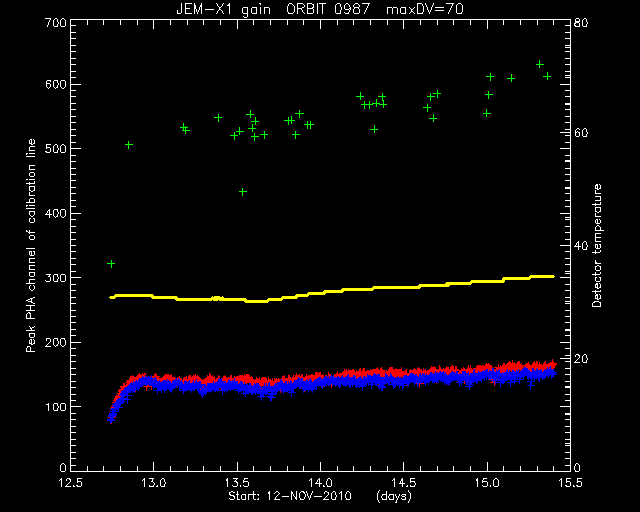Click the 40 tick label on right axis

(x=581, y=246)
